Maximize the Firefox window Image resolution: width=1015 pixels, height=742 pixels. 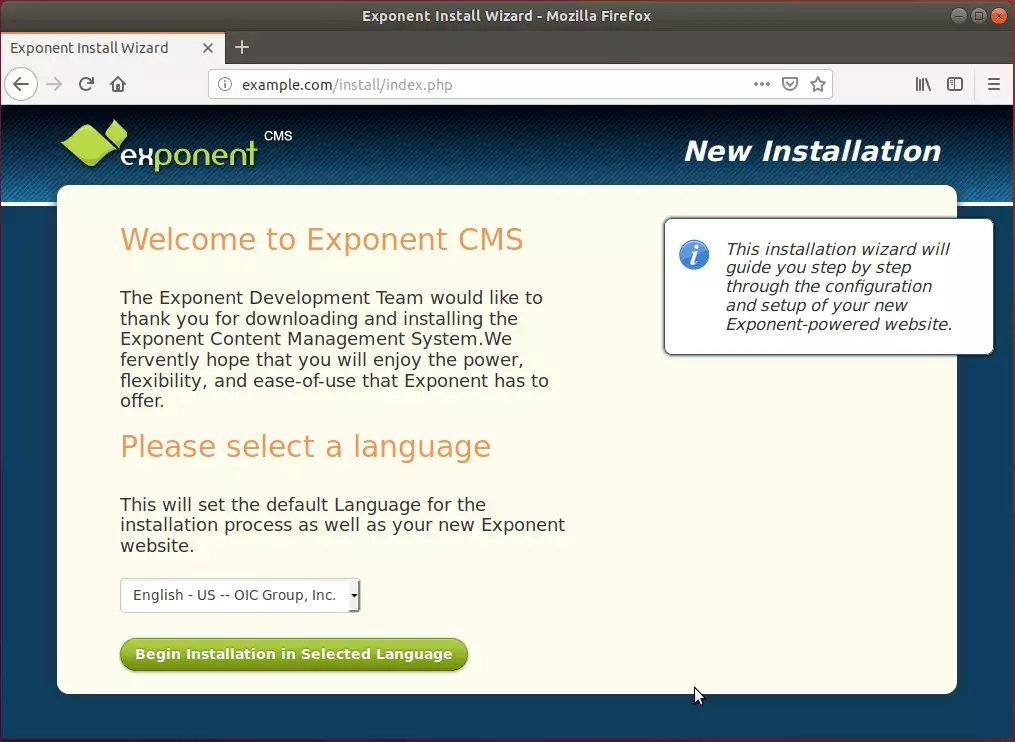[979, 16]
